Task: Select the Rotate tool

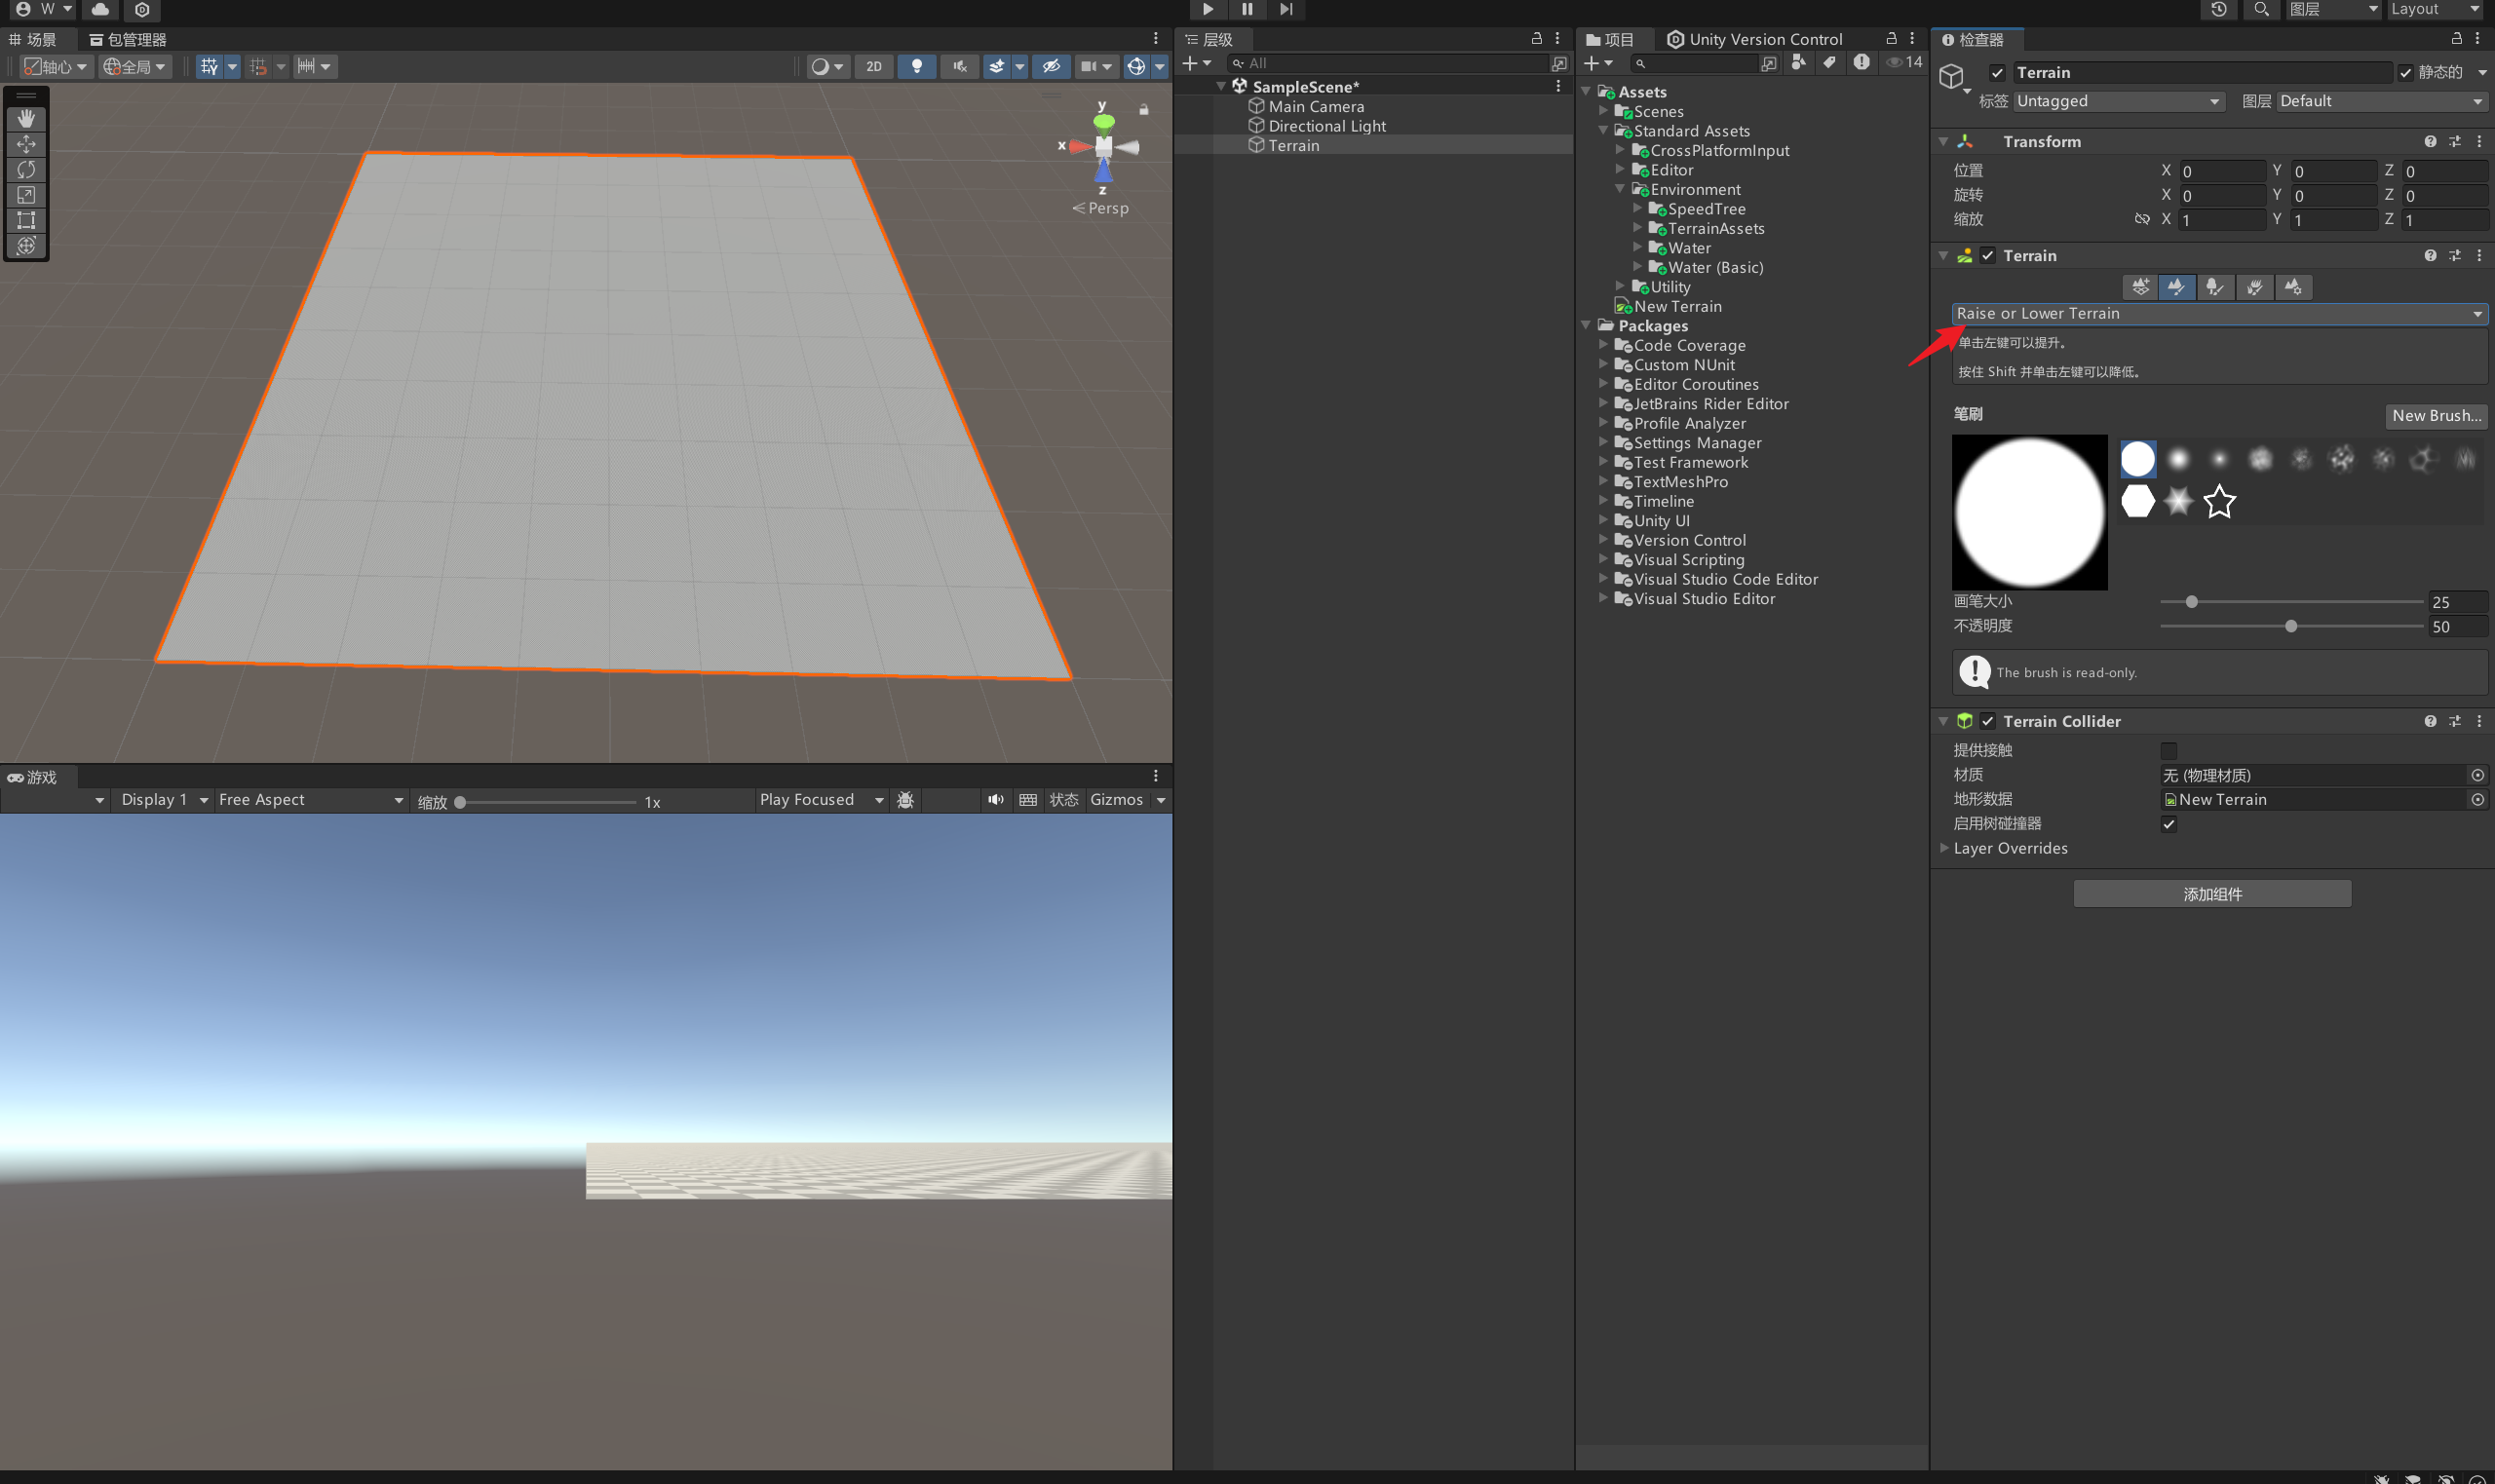Action: tap(26, 169)
